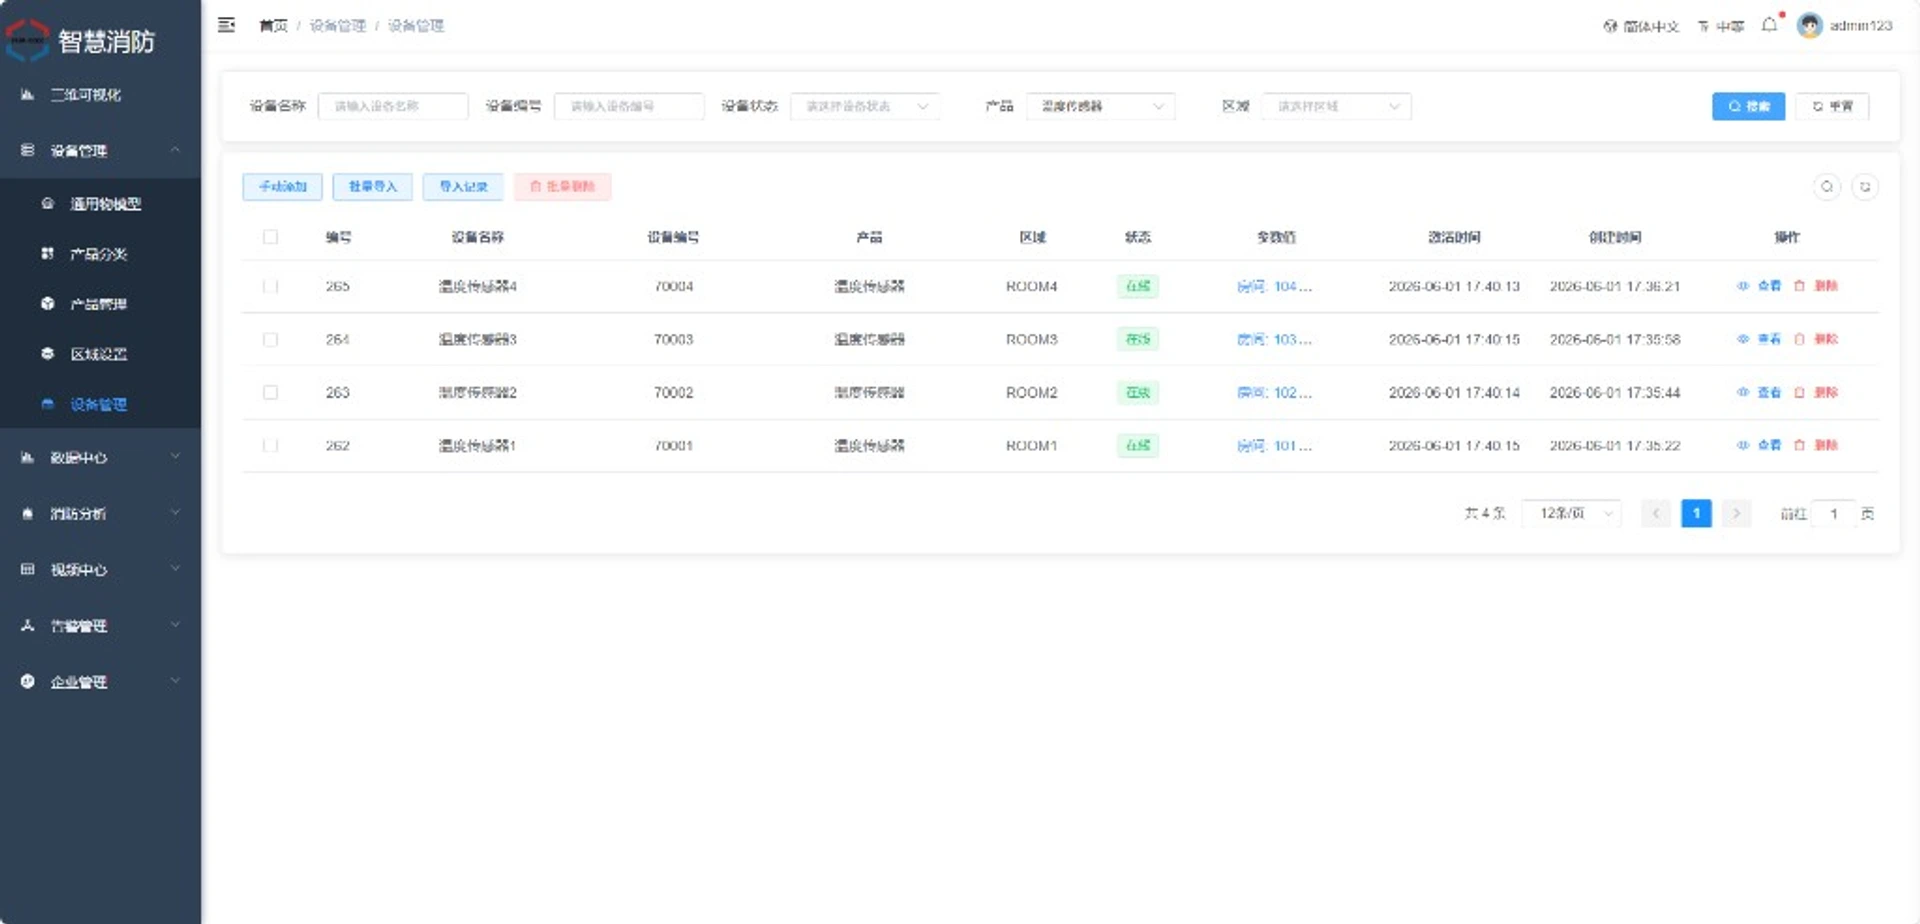Click the next page arrow

coord(1737,513)
